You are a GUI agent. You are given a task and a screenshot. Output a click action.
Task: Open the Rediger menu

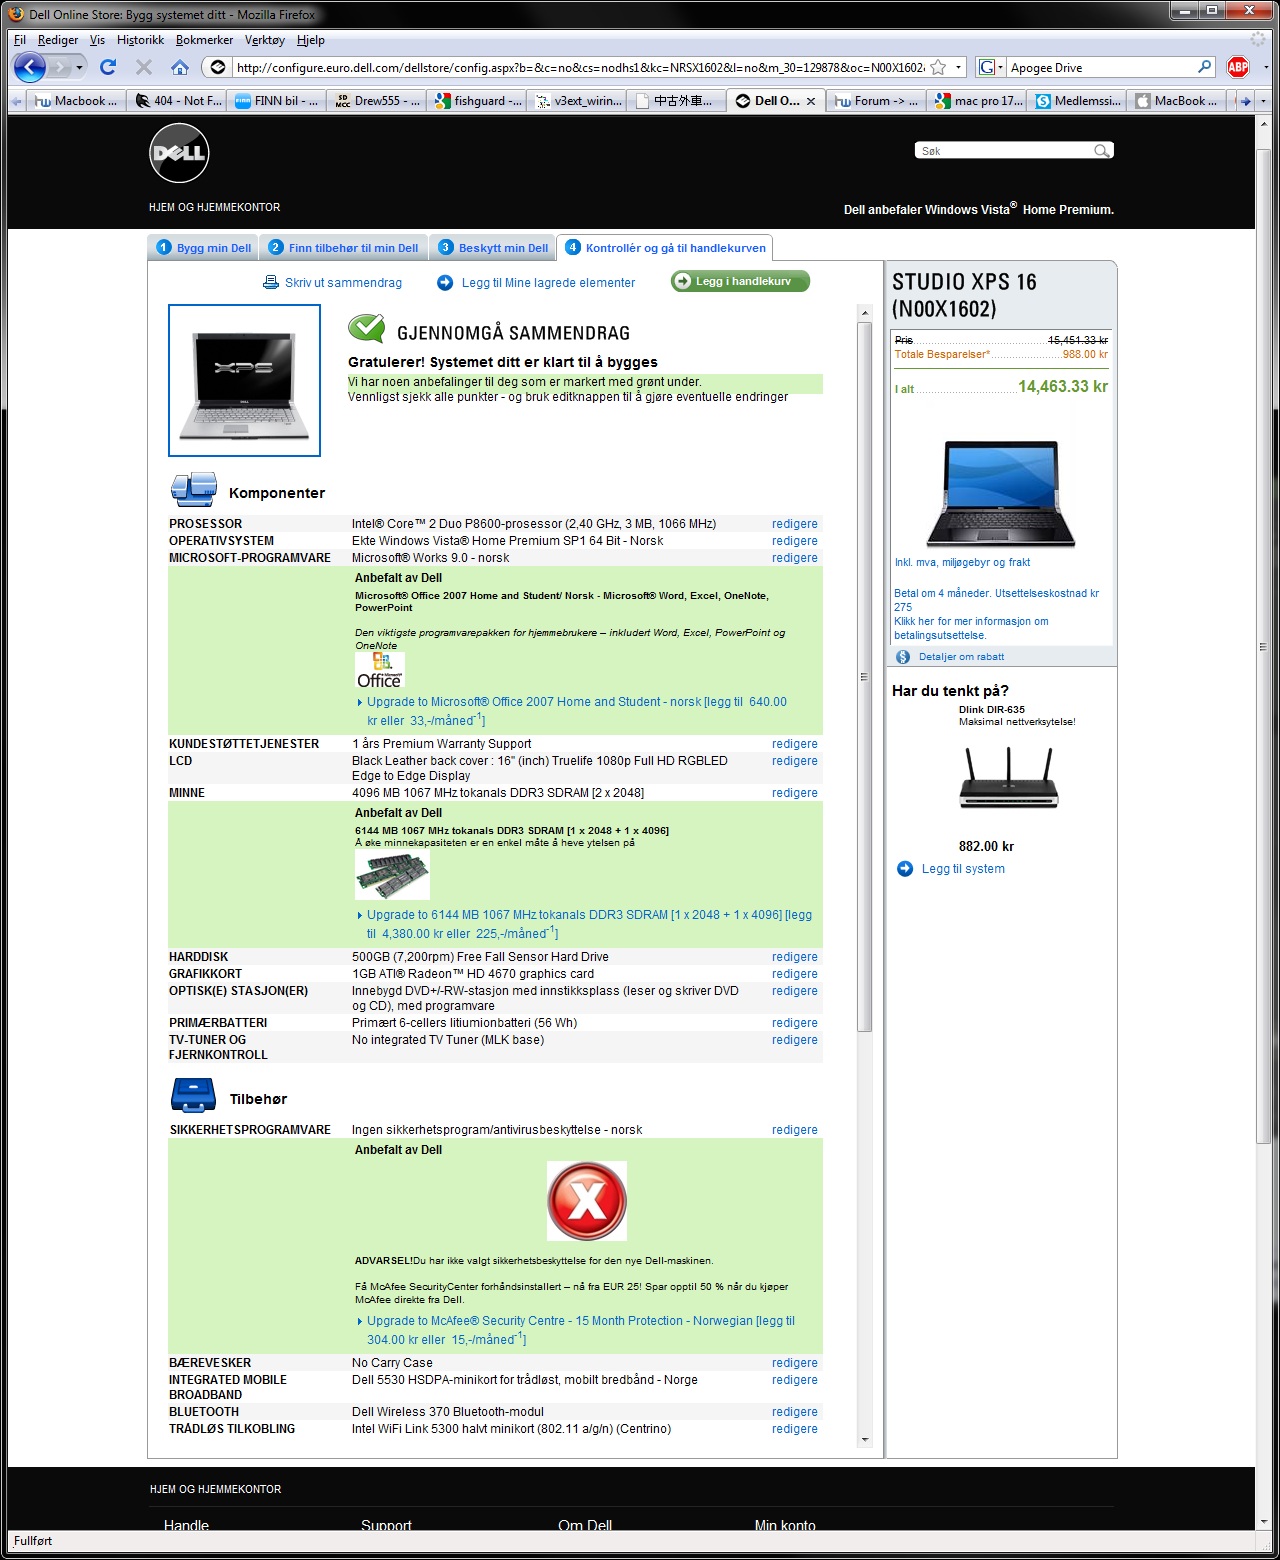58,40
